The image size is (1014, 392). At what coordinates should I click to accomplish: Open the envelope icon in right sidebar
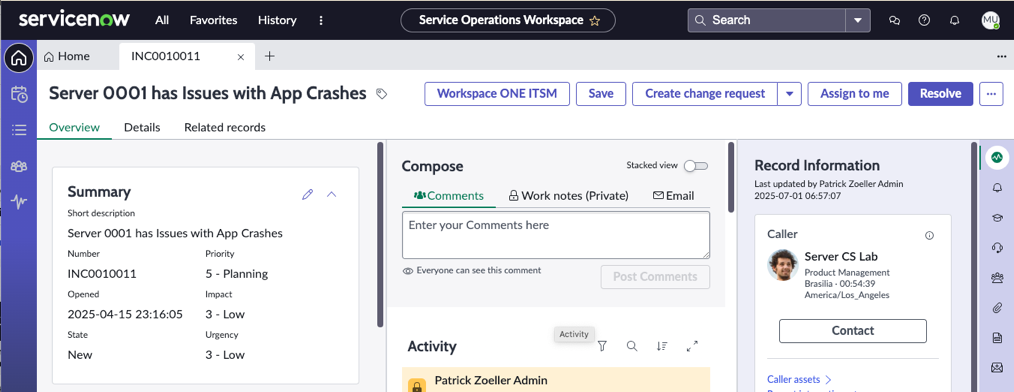(997, 367)
